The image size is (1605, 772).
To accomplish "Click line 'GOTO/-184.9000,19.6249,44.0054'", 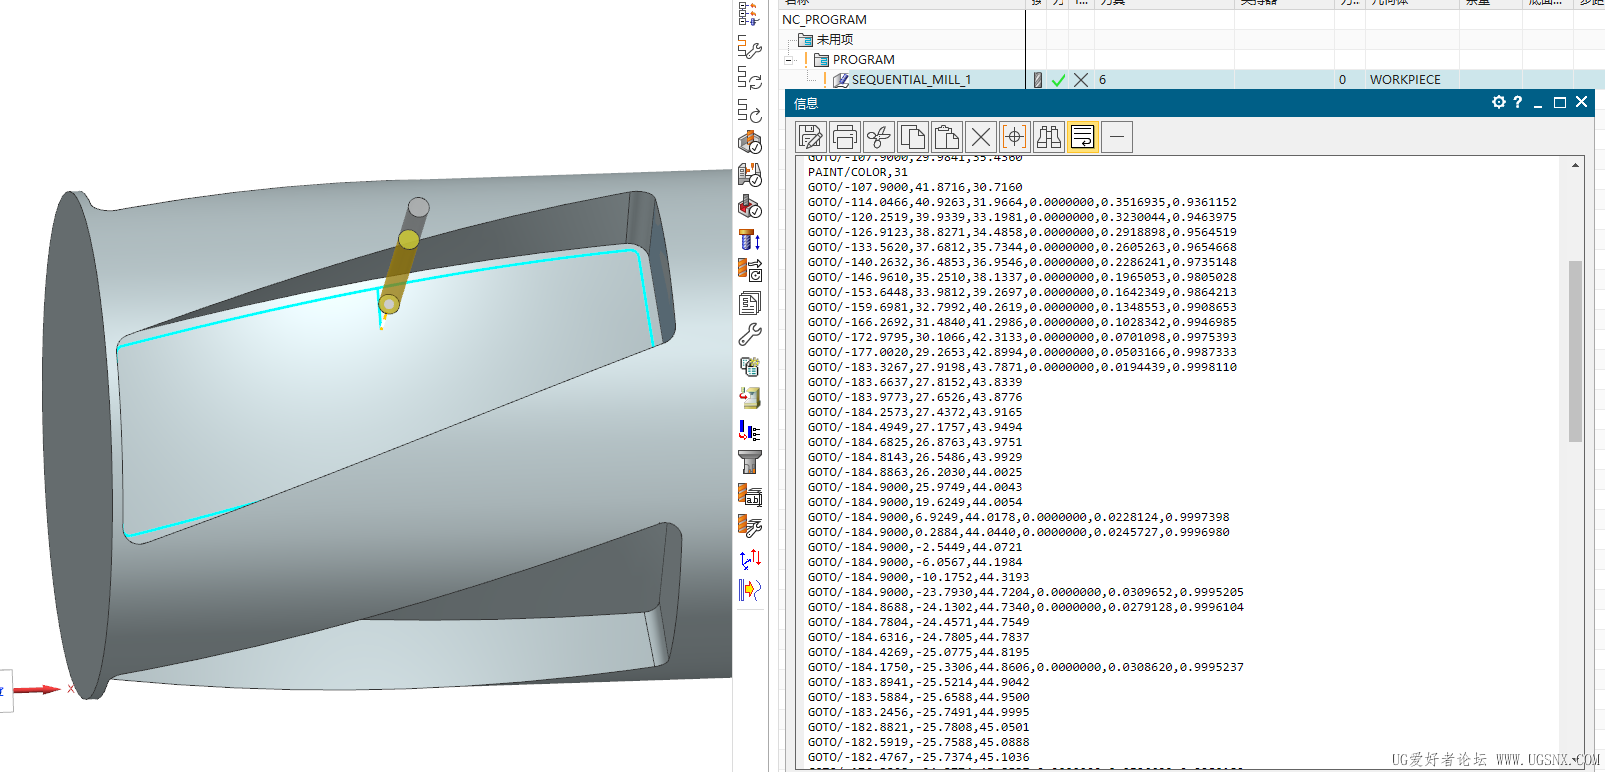I will (915, 502).
